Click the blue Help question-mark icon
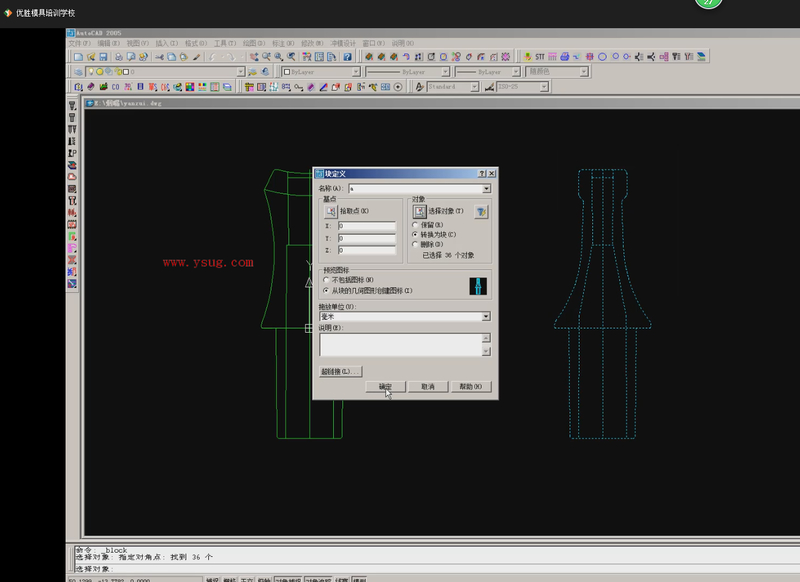 pos(347,57)
